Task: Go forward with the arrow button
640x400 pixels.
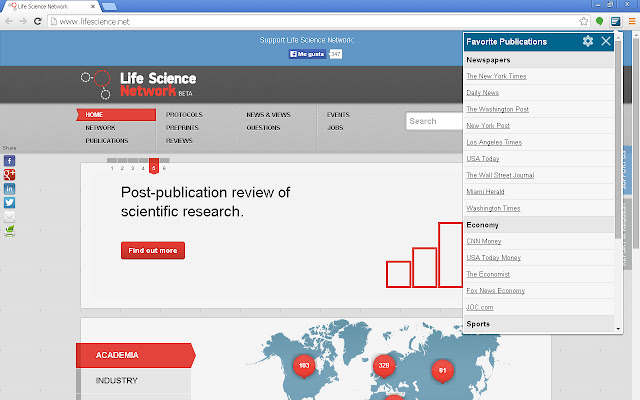Action: (23, 21)
